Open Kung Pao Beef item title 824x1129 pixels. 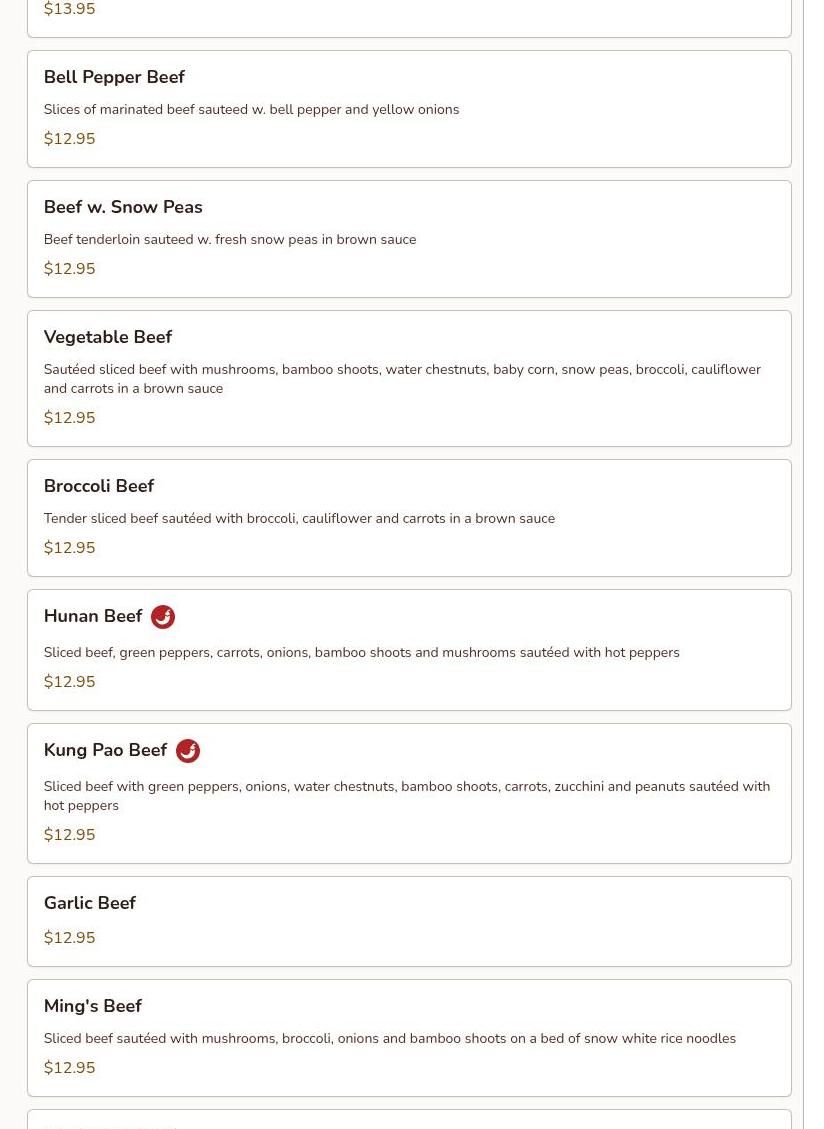[x=105, y=750]
